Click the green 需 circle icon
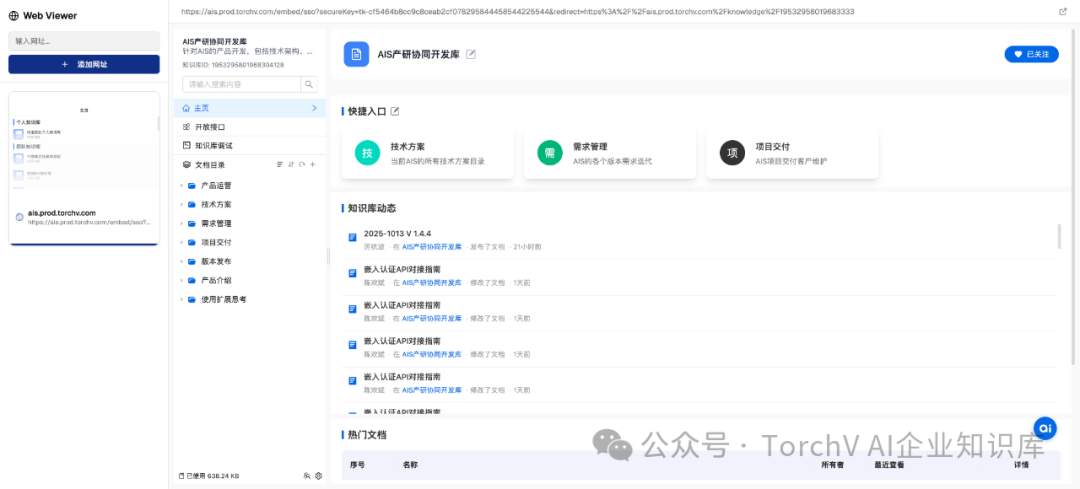The width and height of the screenshot is (1080, 489). pyautogui.click(x=550, y=153)
